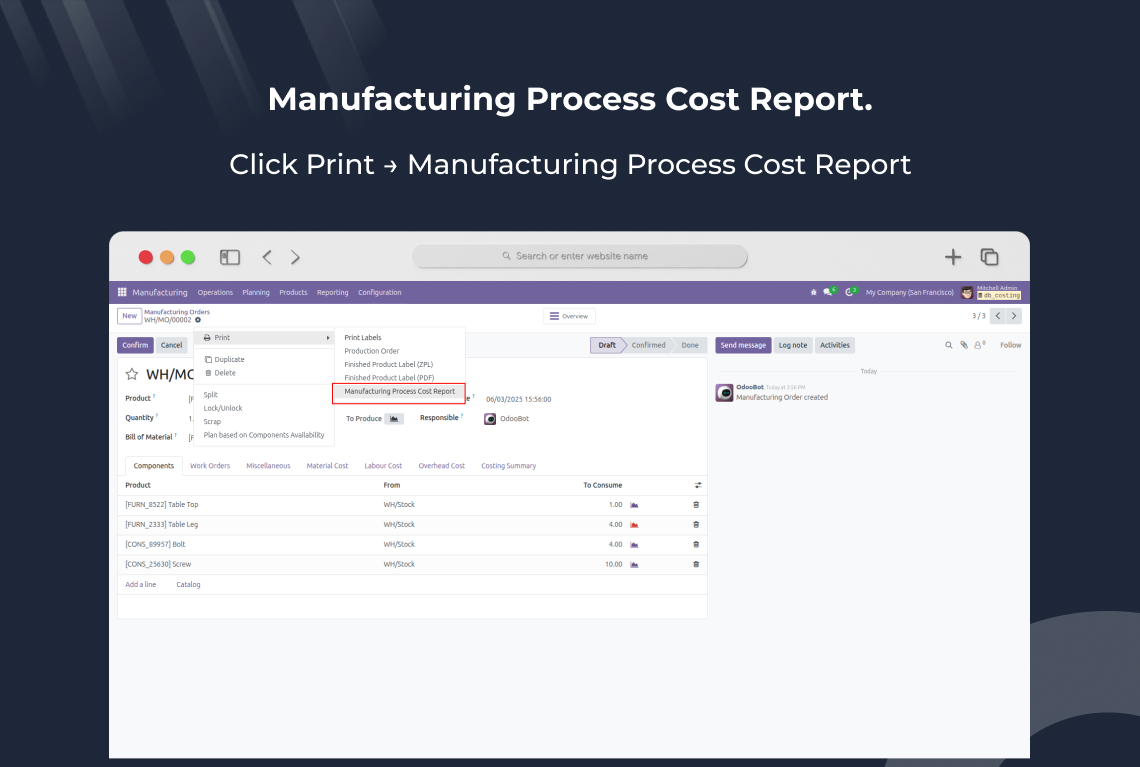Search messages in chatter magnifier icon
Image resolution: width=1140 pixels, height=767 pixels.
[948, 345]
